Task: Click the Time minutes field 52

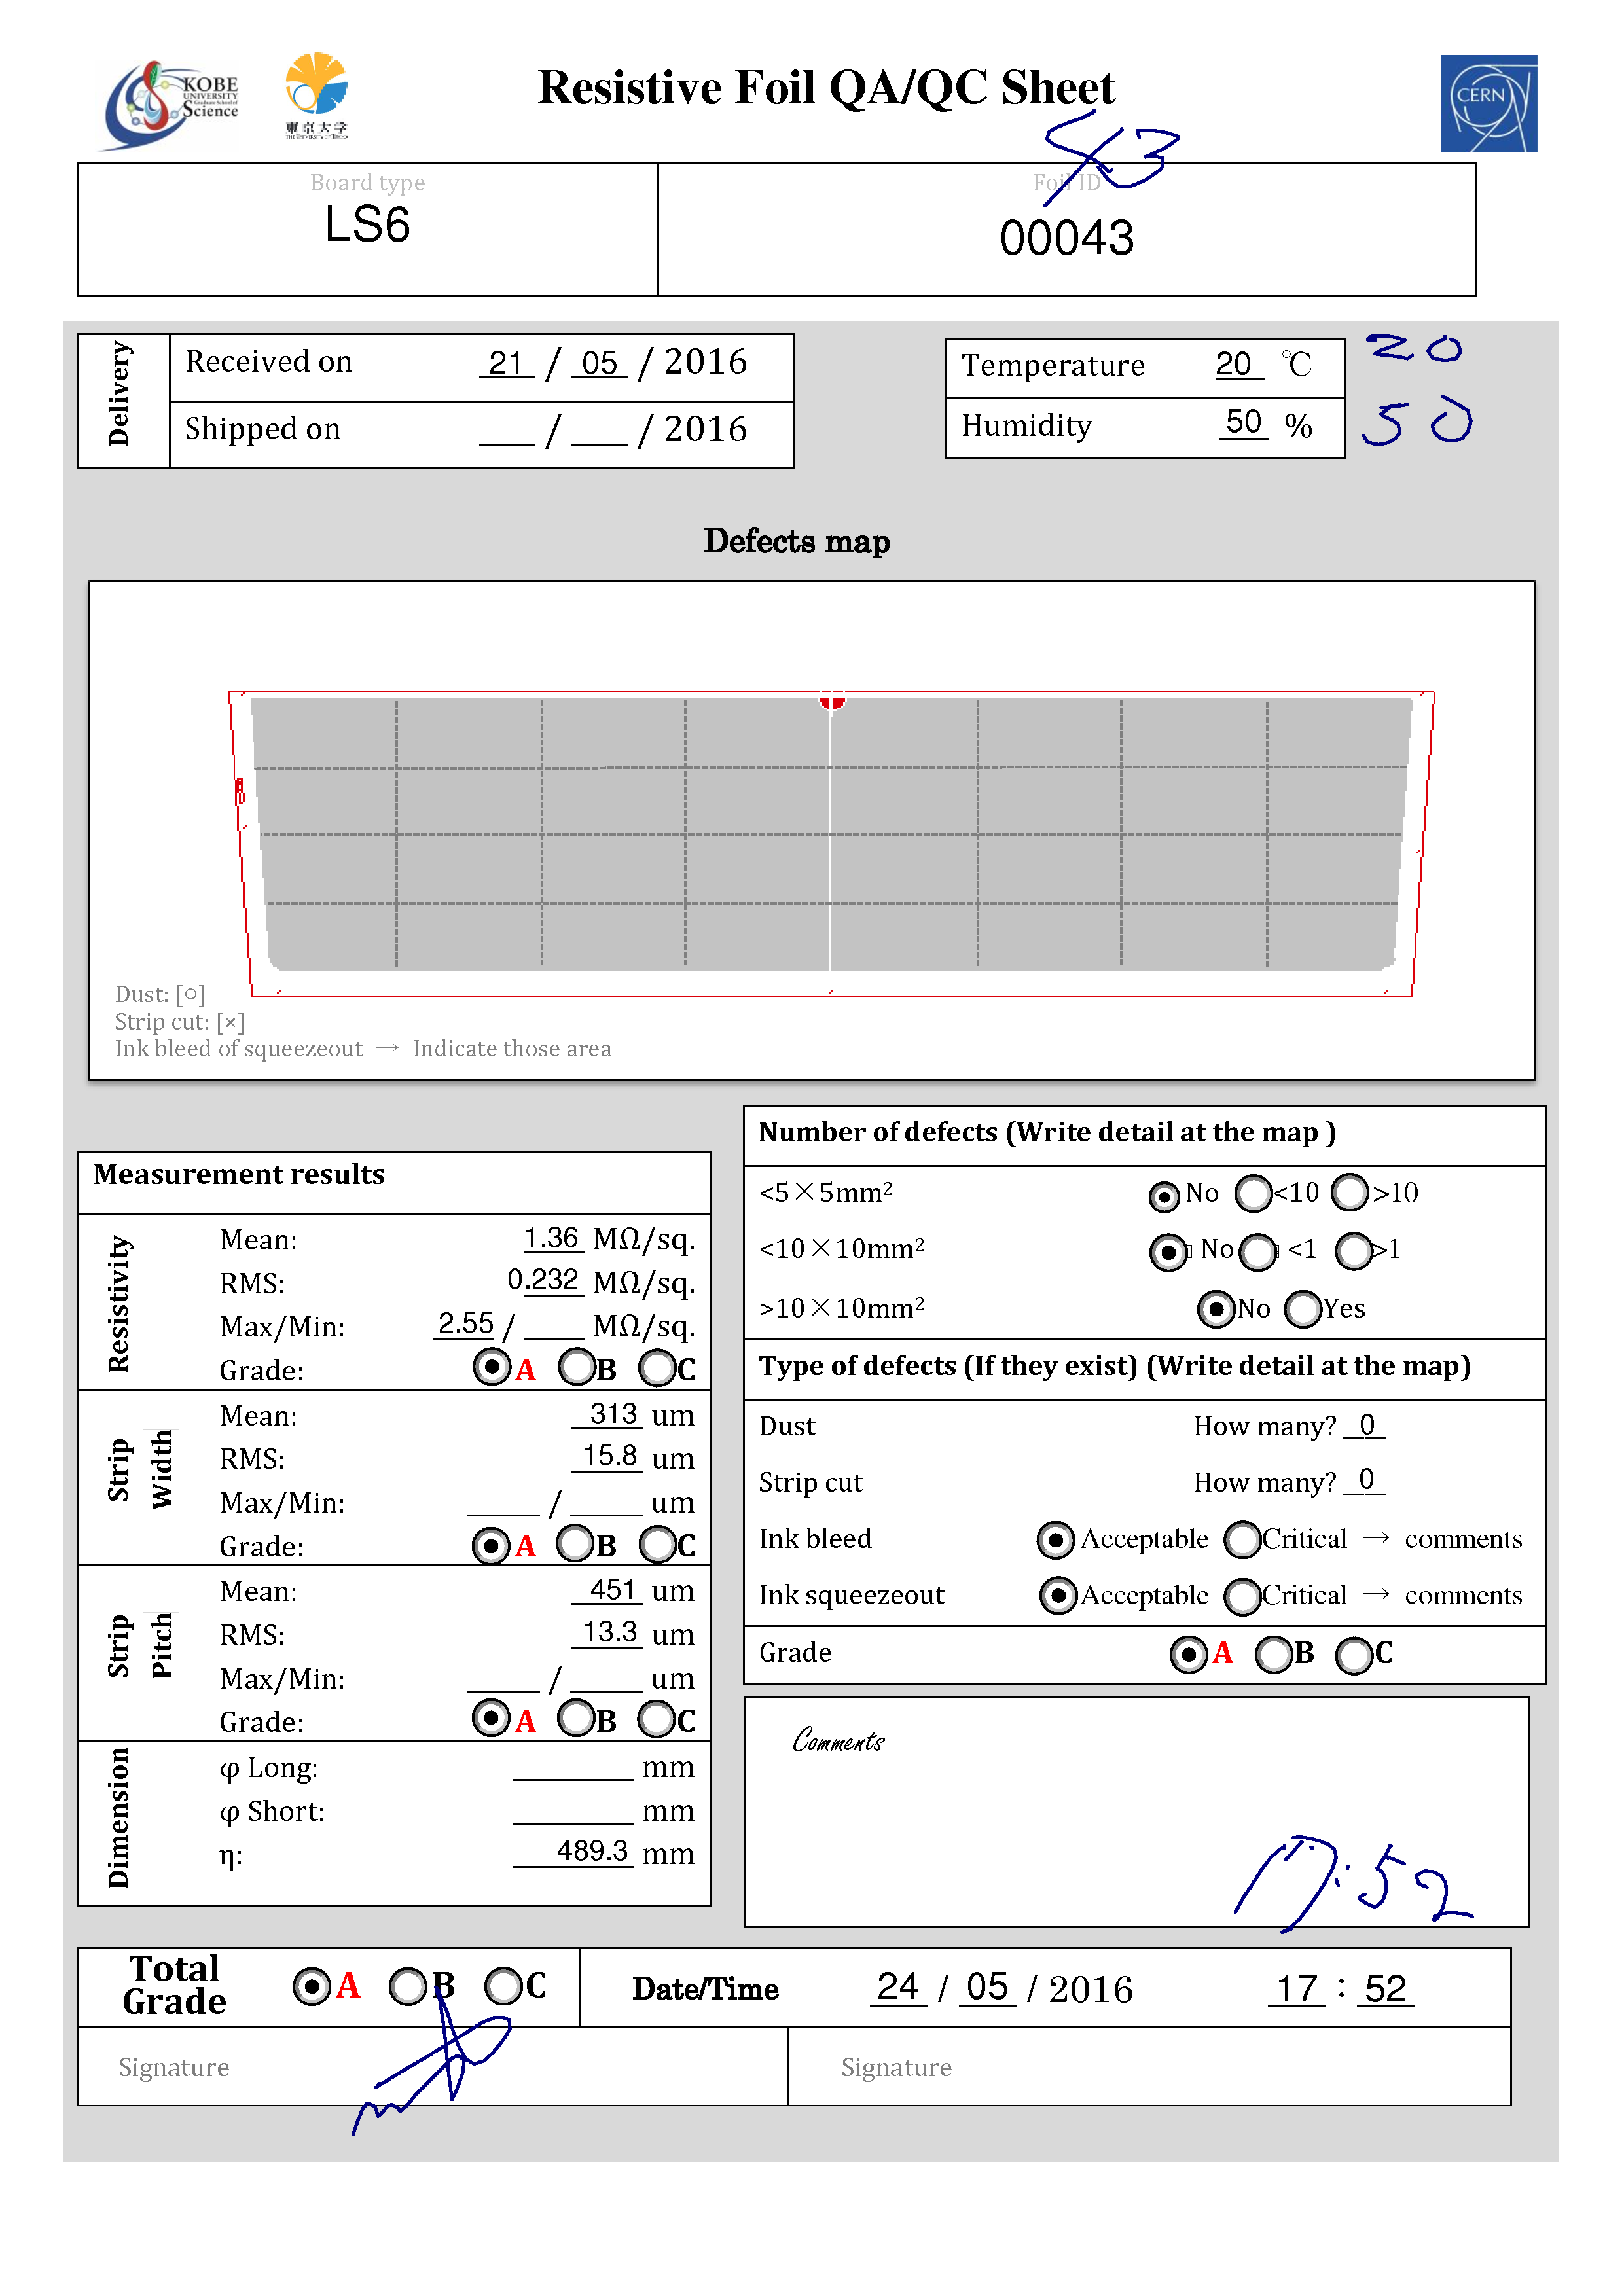Action: coord(1385,1989)
